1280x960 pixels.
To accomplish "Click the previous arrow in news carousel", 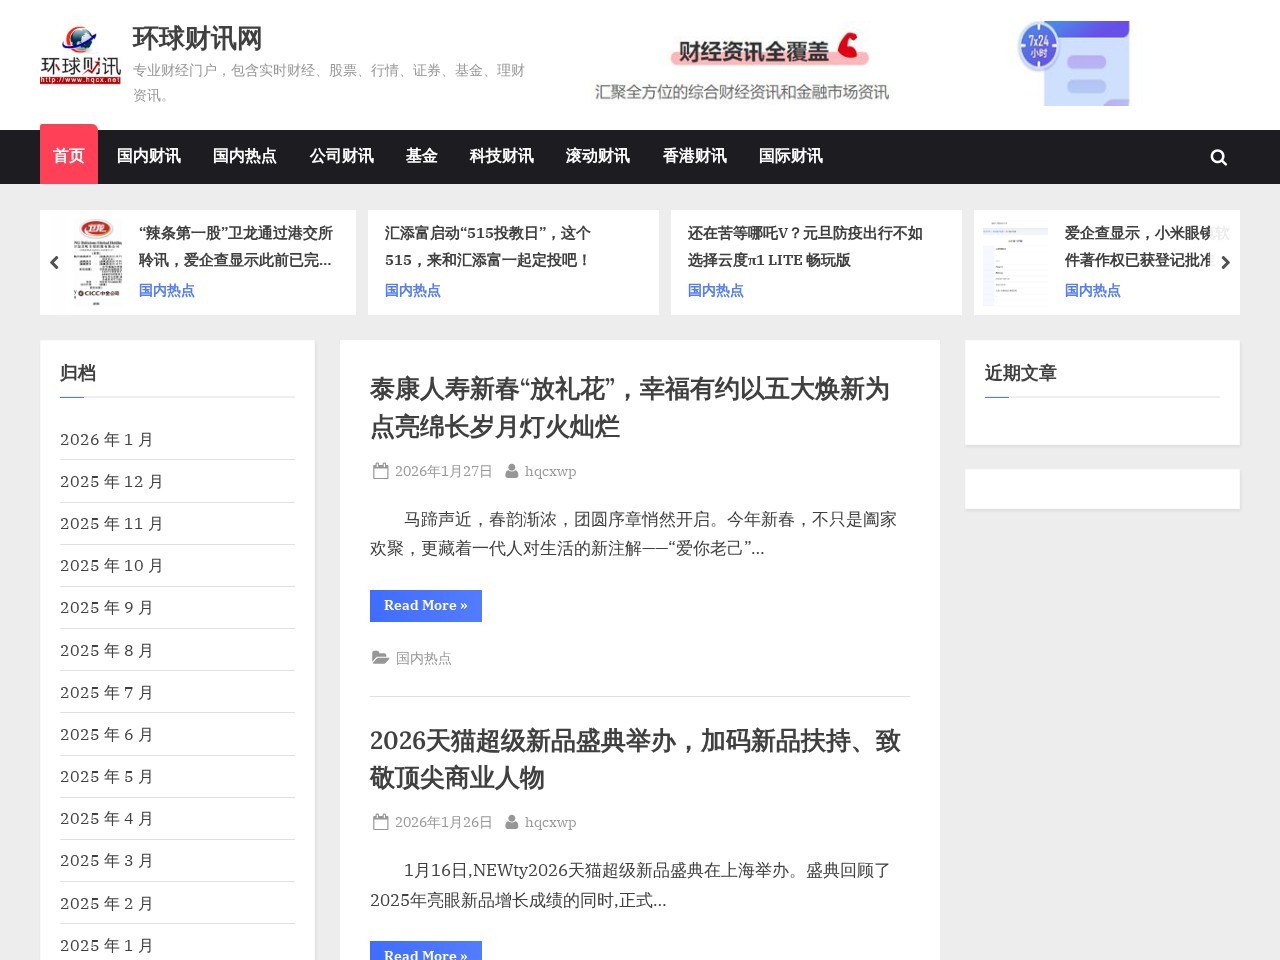I will (x=54, y=262).
